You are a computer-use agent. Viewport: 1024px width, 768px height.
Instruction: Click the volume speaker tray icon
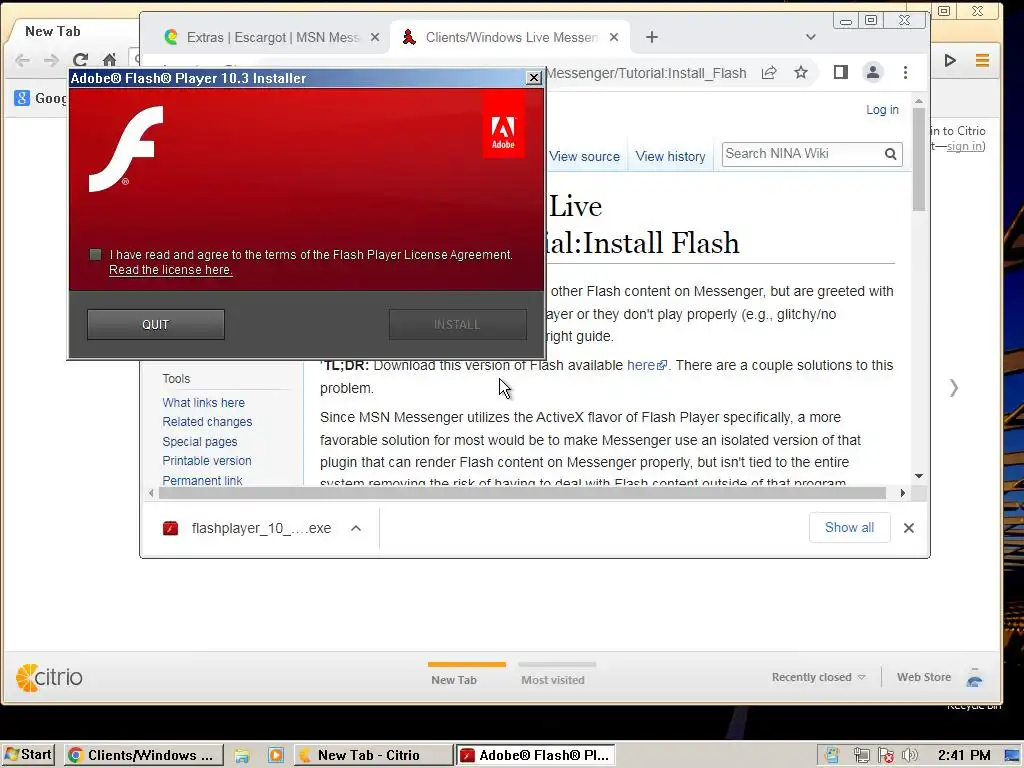909,756
